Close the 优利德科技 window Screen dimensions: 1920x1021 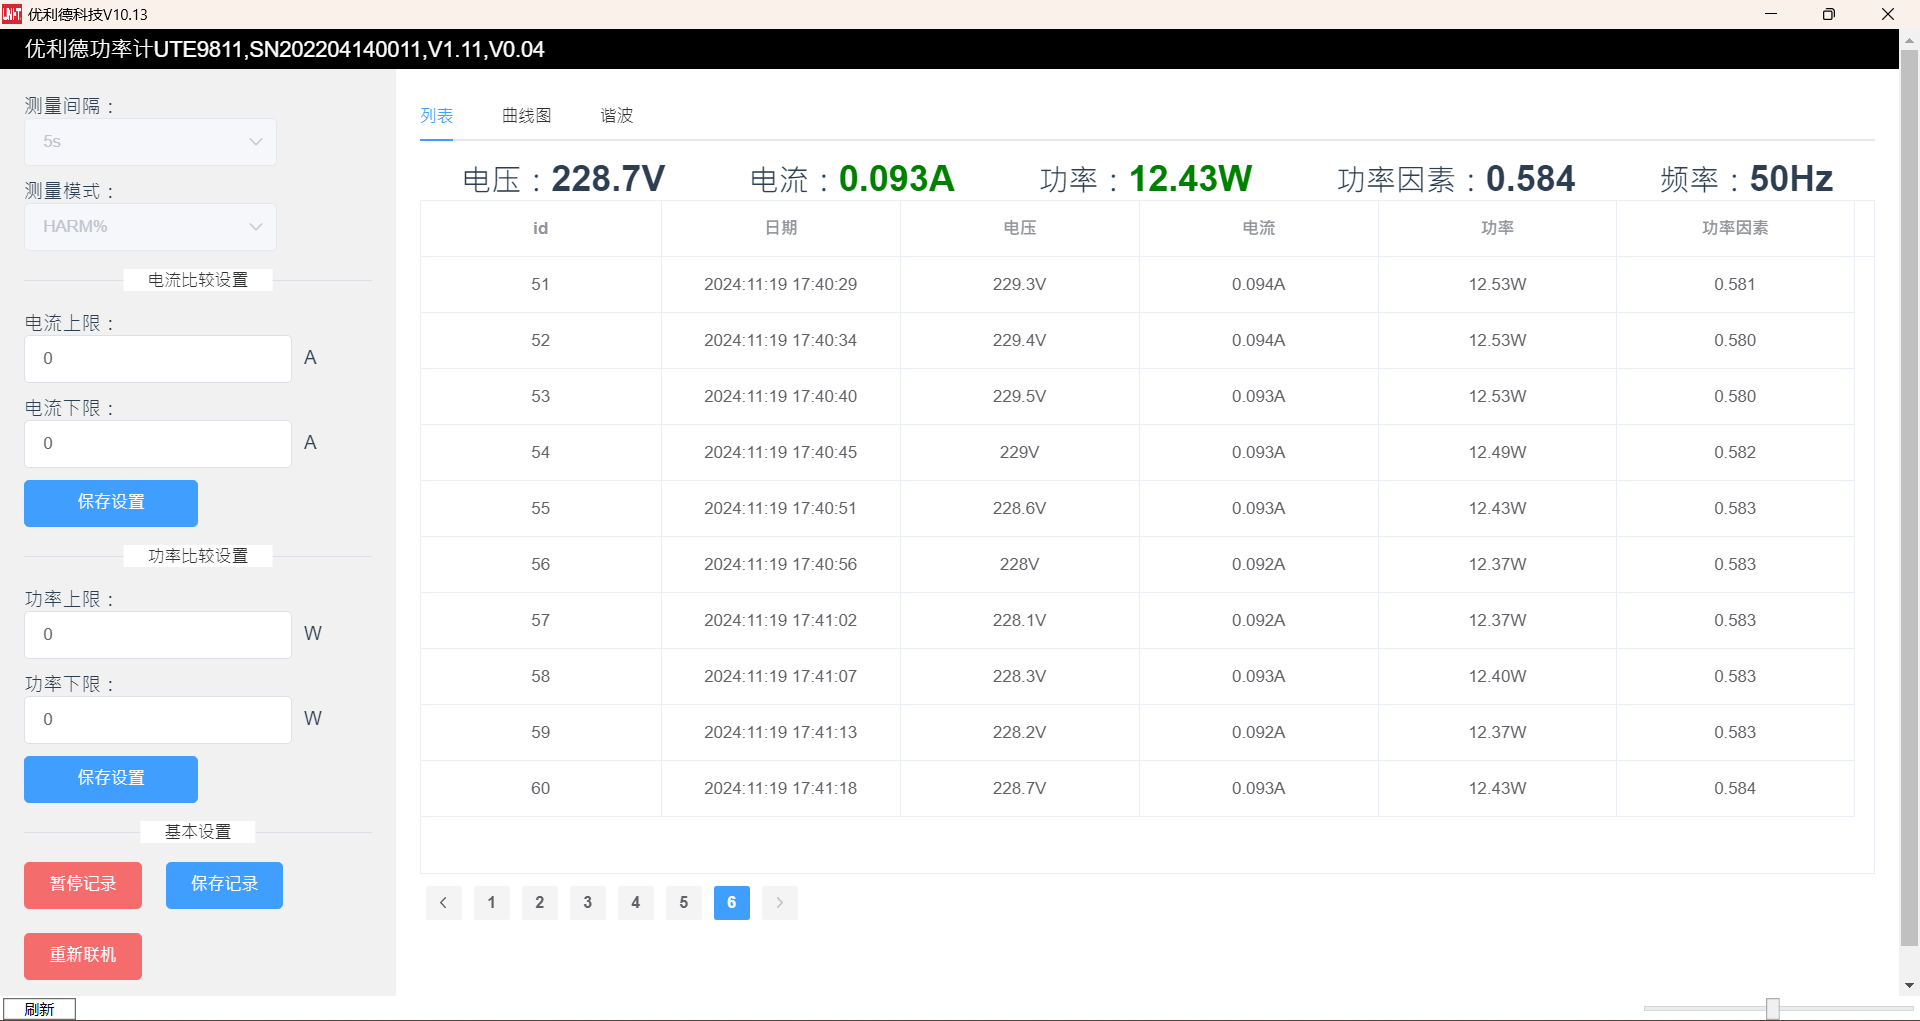click(1888, 14)
